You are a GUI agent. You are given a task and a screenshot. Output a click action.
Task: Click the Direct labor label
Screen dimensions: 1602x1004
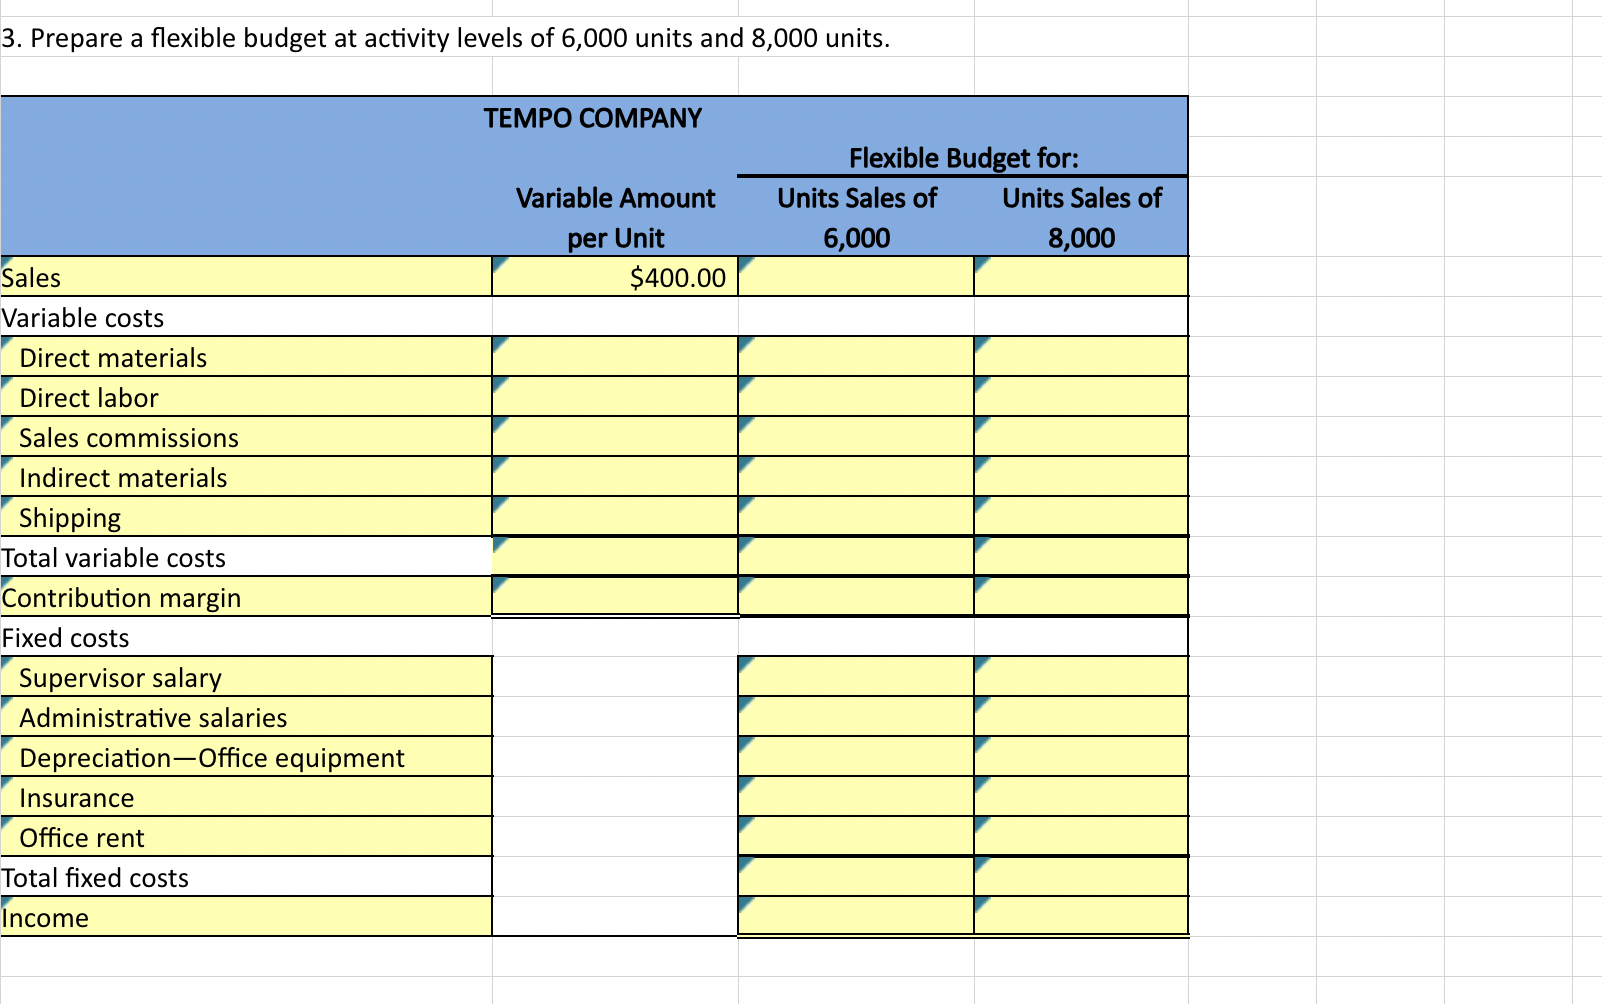[89, 397]
